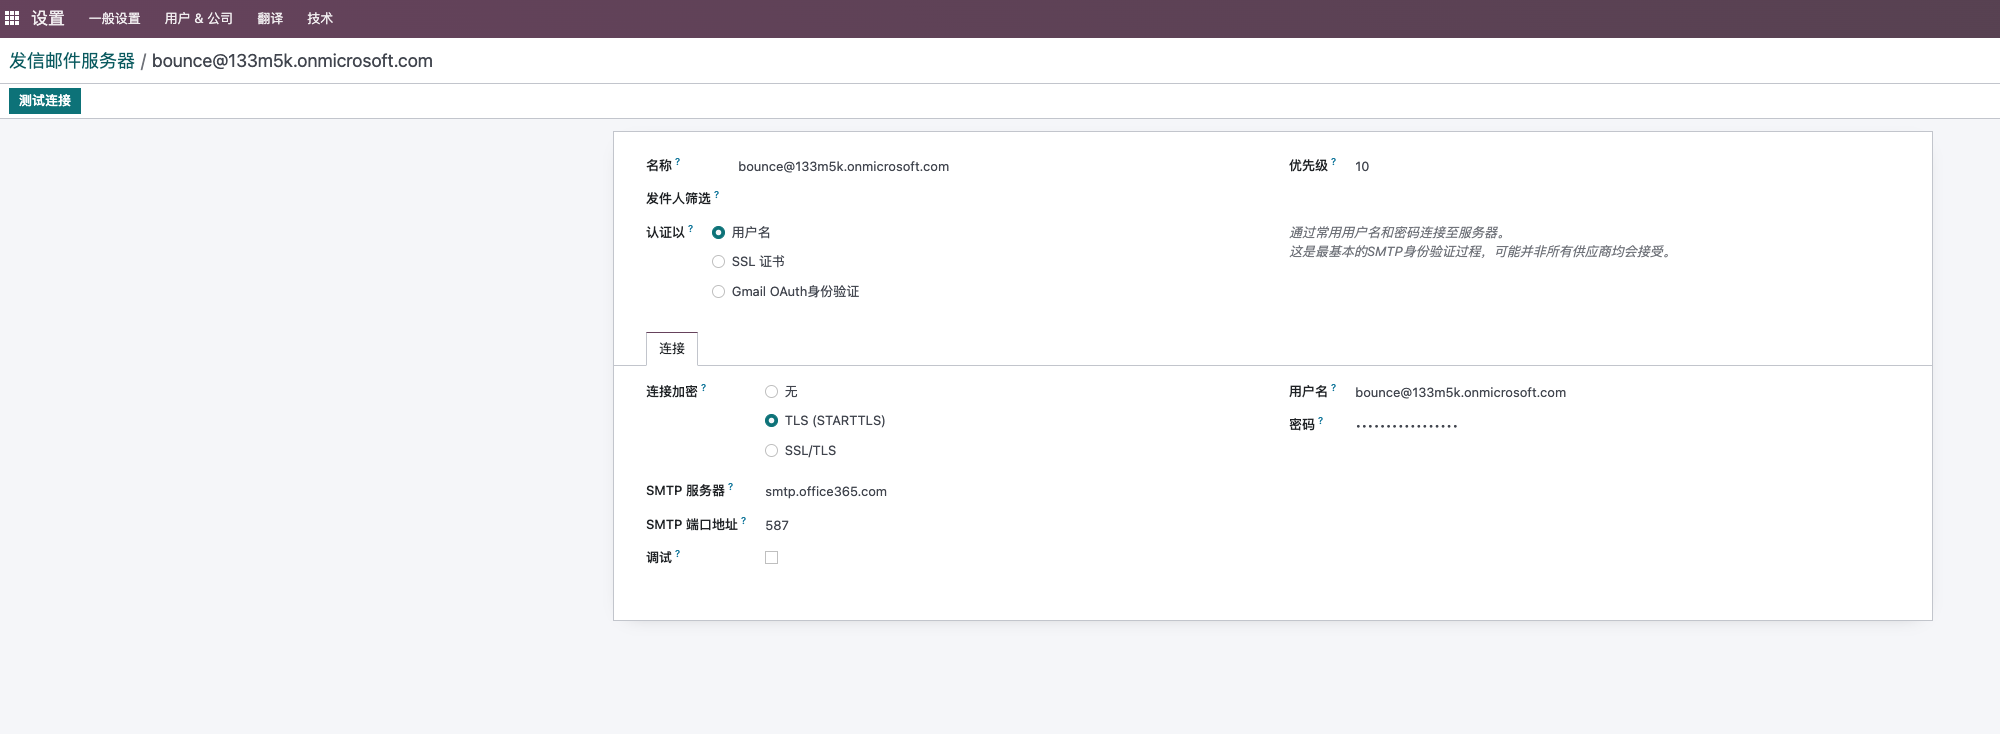Click the help tooltip icon beside 名称
The width and height of the screenshot is (2000, 734).
[677, 161]
